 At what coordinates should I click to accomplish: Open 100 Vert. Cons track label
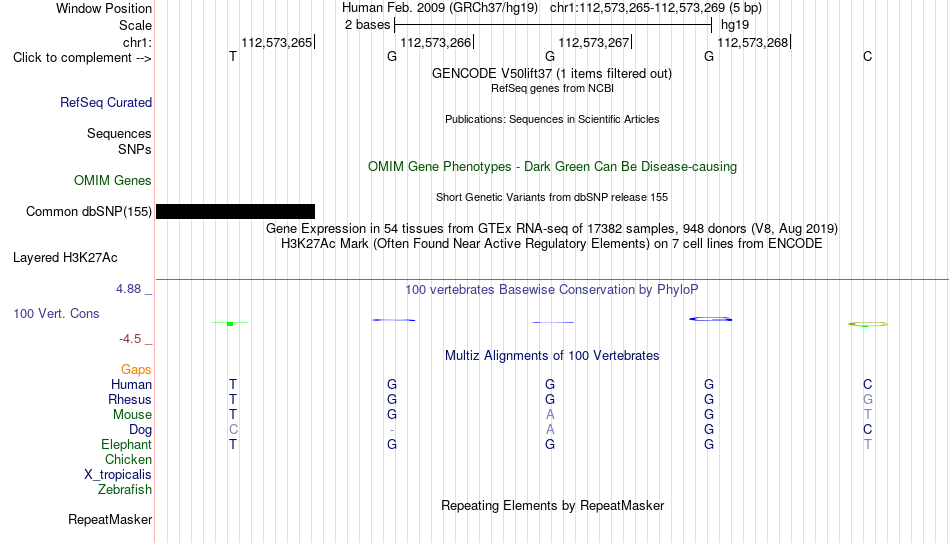(x=56, y=313)
